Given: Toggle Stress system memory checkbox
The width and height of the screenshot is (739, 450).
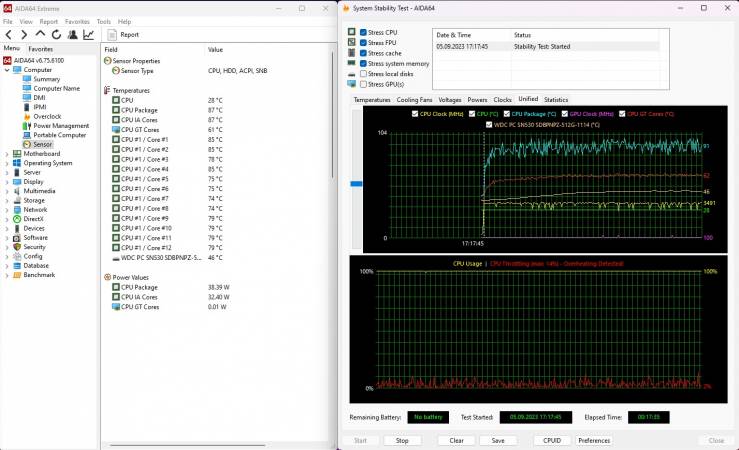Looking at the screenshot, I should pyautogui.click(x=363, y=64).
